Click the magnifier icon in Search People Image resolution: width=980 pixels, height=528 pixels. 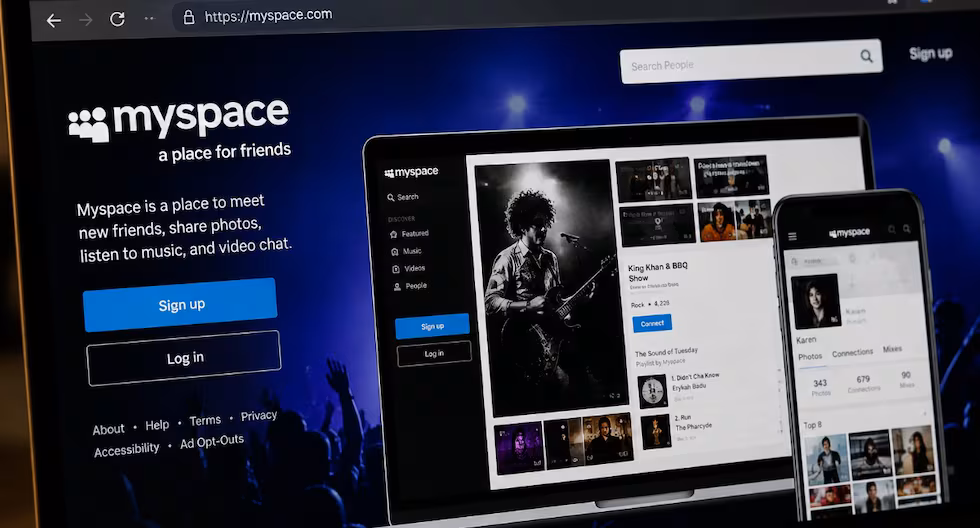point(866,56)
